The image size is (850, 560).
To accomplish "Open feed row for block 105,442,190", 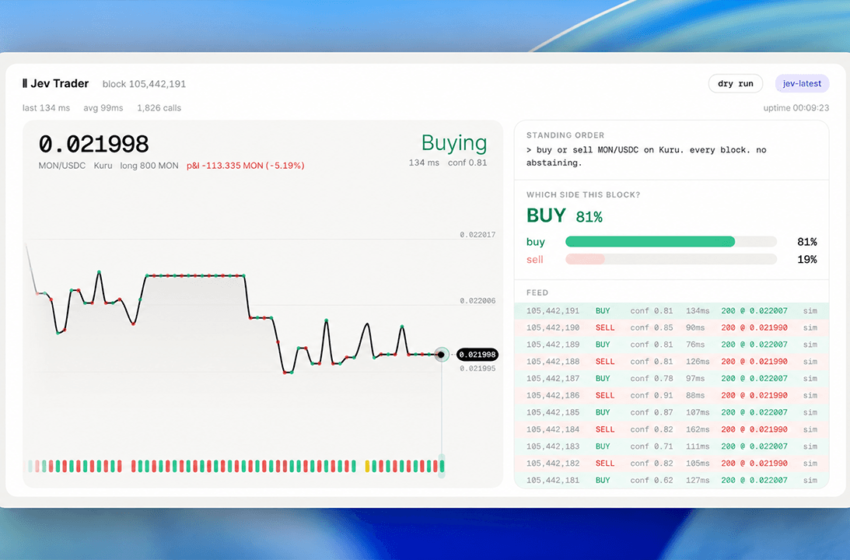I will point(671,327).
